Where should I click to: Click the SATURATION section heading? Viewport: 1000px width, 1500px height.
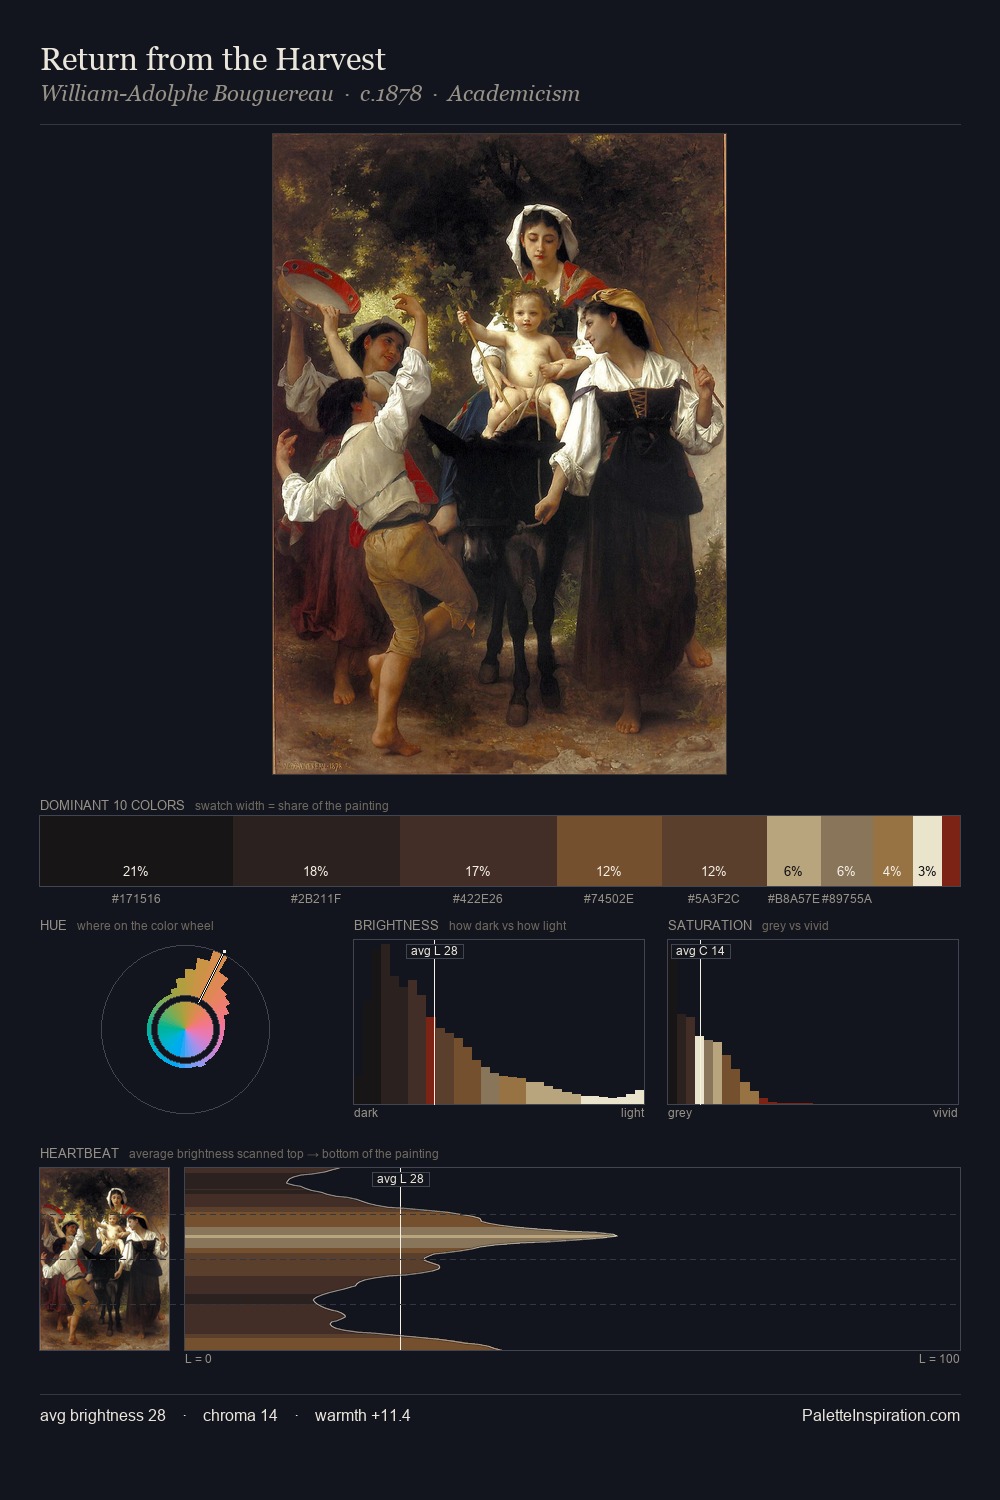pos(710,925)
